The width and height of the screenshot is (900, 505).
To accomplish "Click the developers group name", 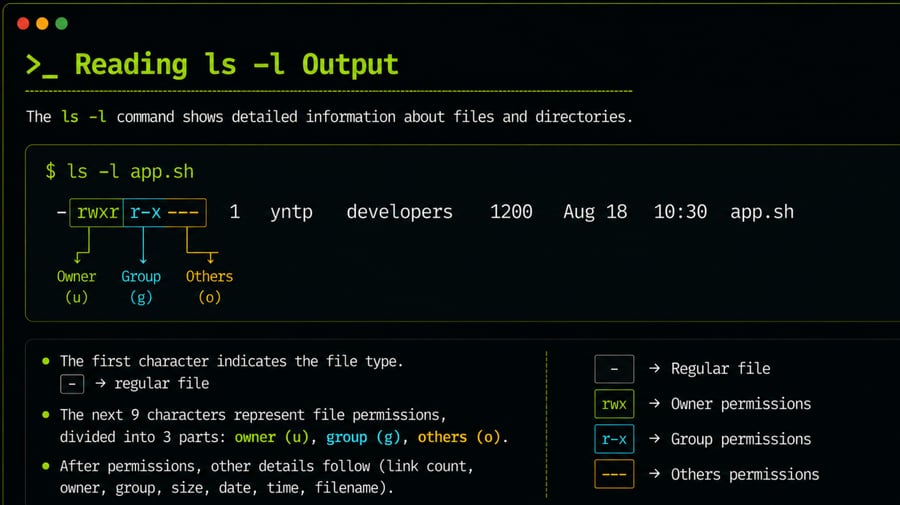I will [399, 212].
